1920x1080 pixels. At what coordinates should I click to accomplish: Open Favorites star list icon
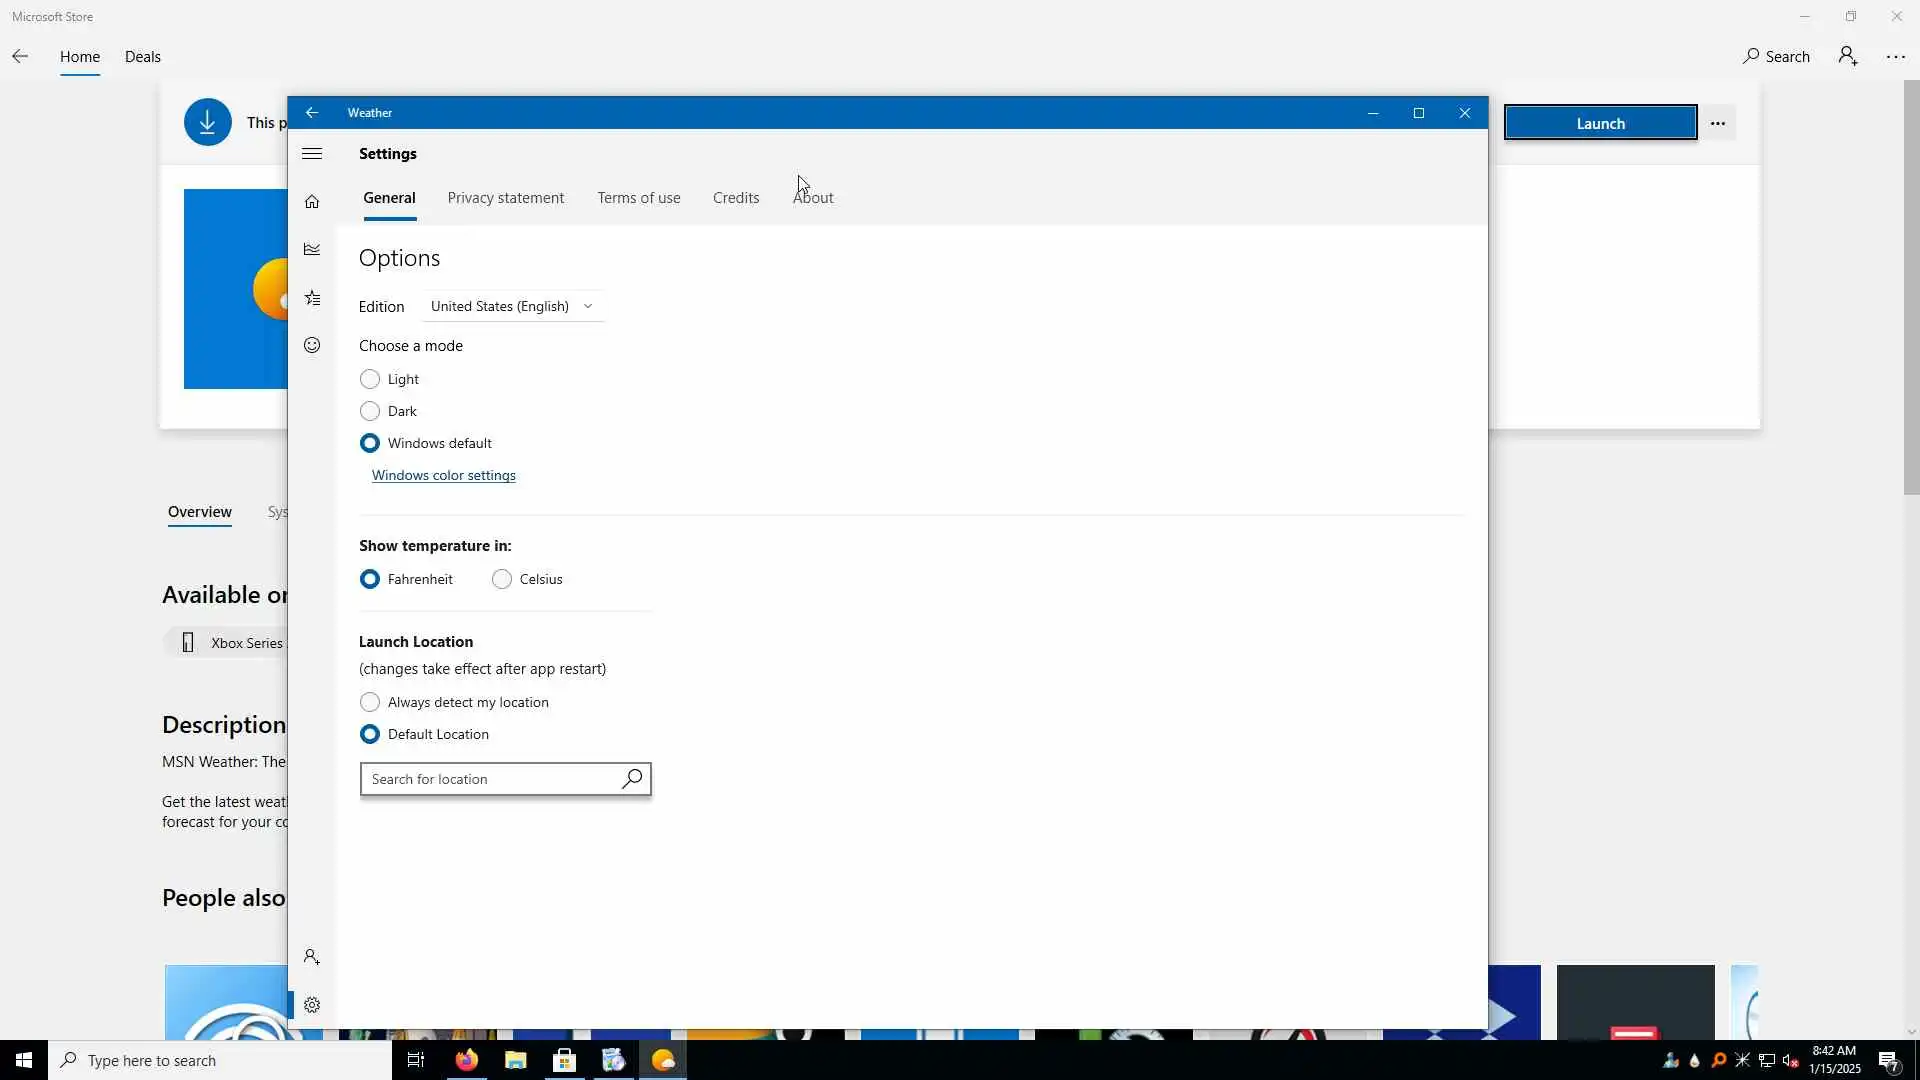[312, 298]
